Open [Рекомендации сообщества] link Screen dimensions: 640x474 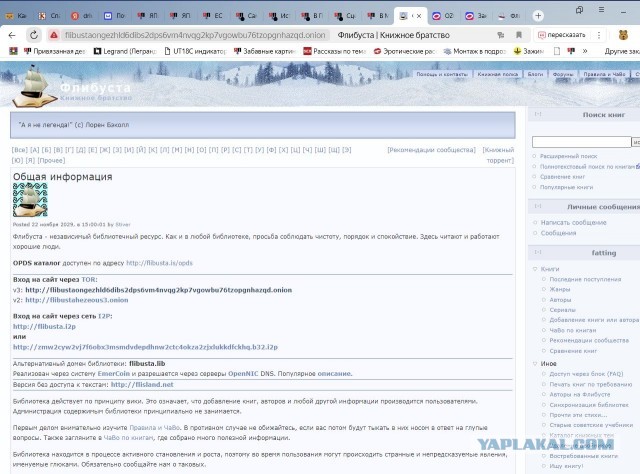click(x=431, y=150)
